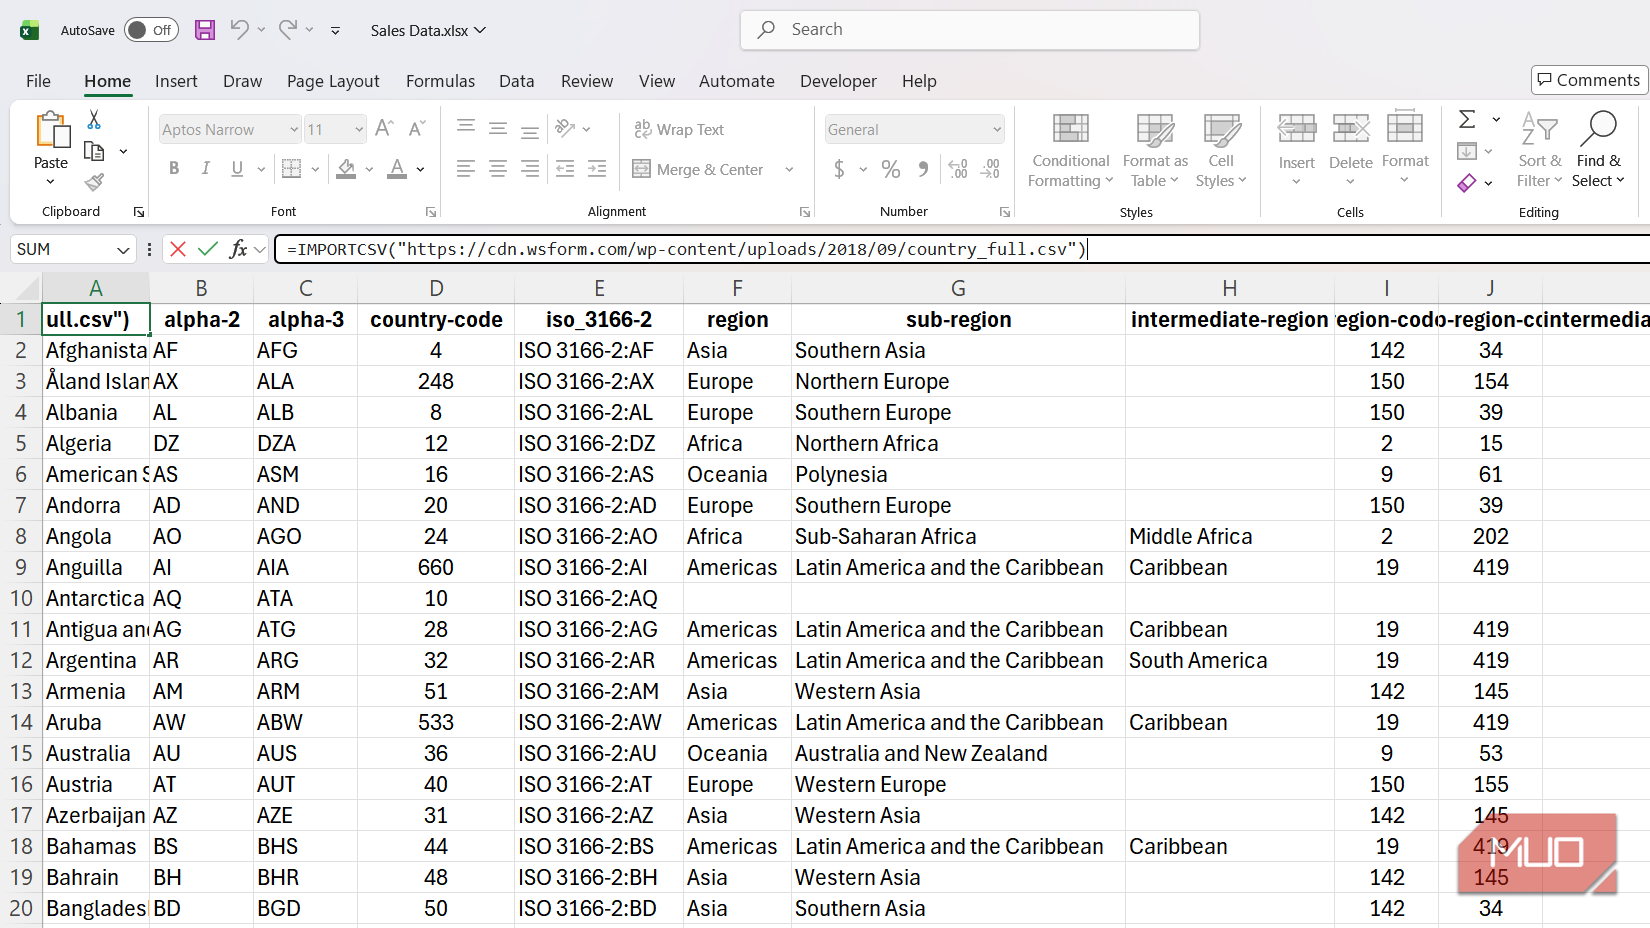Click the Copy icon in Clipboard group
This screenshot has width=1650, height=928.
coord(94,151)
